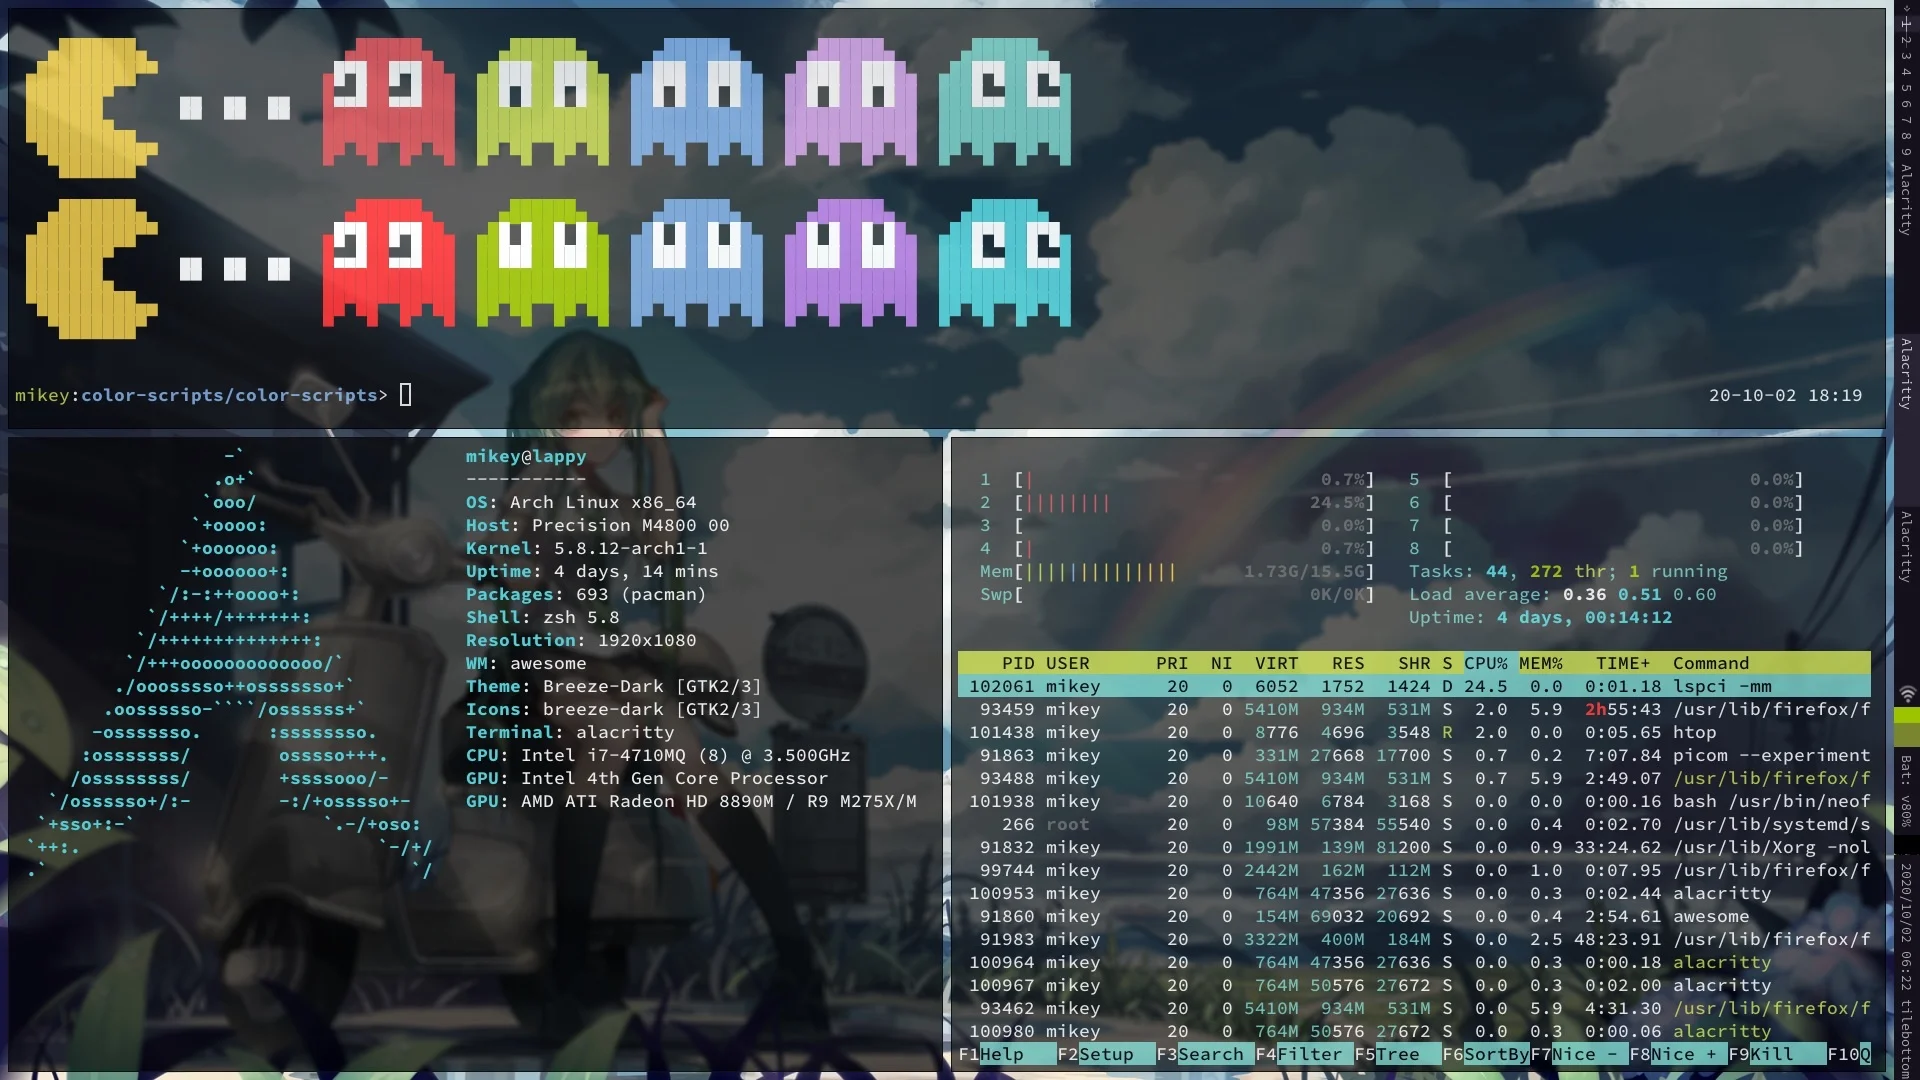Click highlighted CPU% column header in htop
The height and width of the screenshot is (1080, 1920).
click(x=1486, y=663)
